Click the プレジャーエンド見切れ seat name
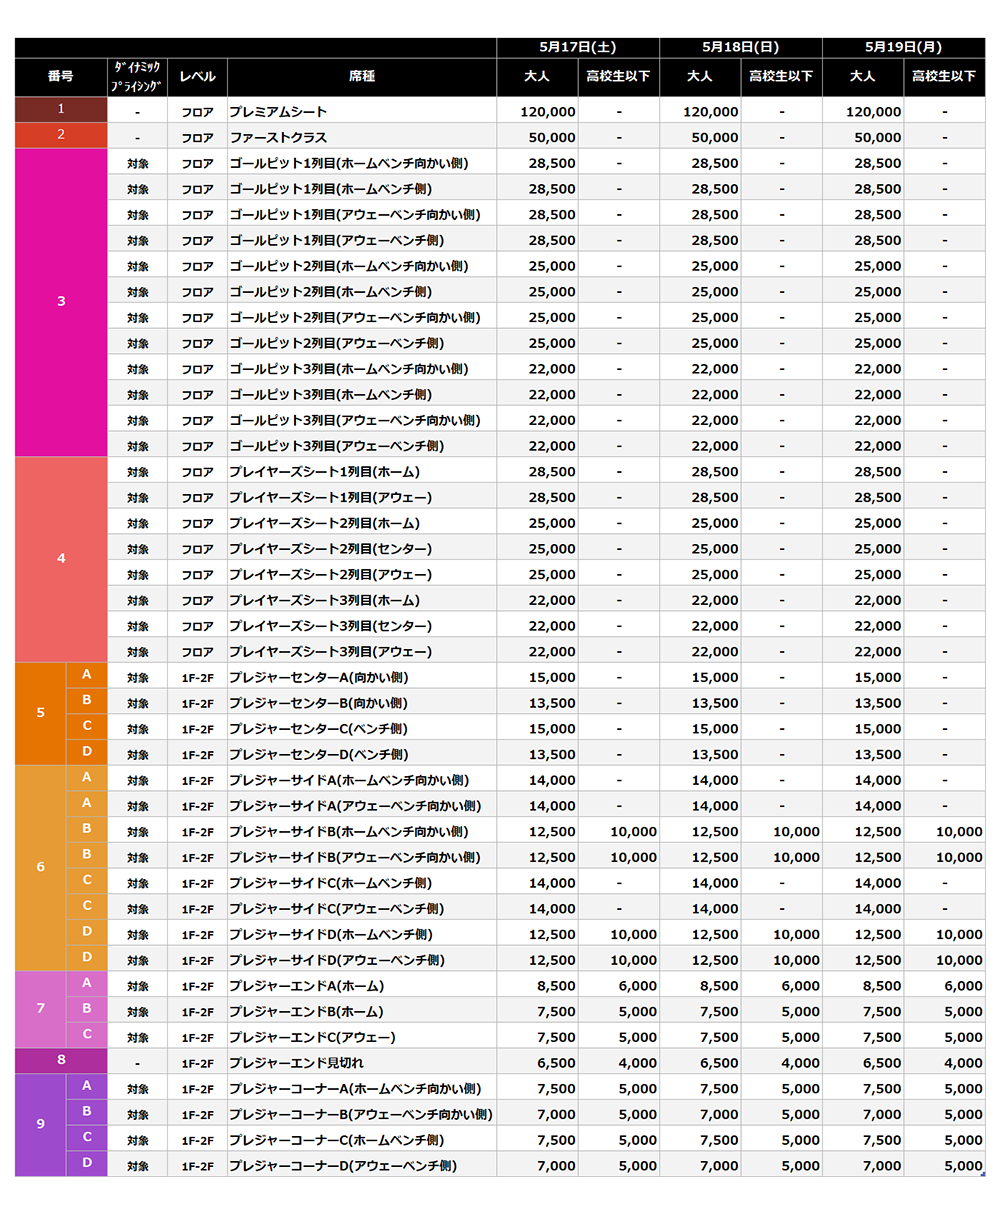The height and width of the screenshot is (1214, 1000). (x=302, y=1062)
